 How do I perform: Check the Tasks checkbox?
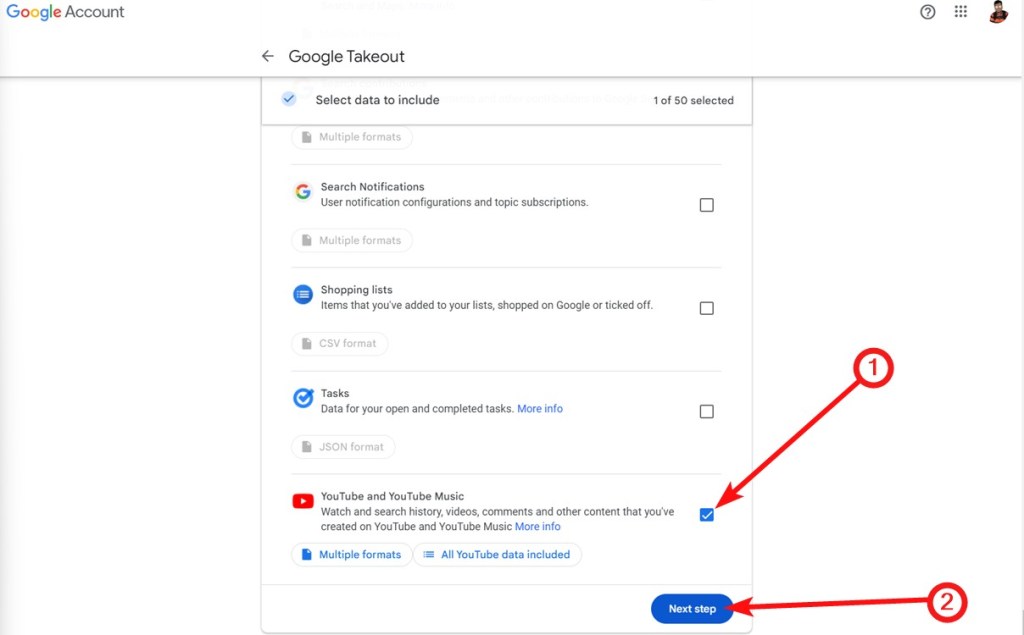pyautogui.click(x=707, y=412)
